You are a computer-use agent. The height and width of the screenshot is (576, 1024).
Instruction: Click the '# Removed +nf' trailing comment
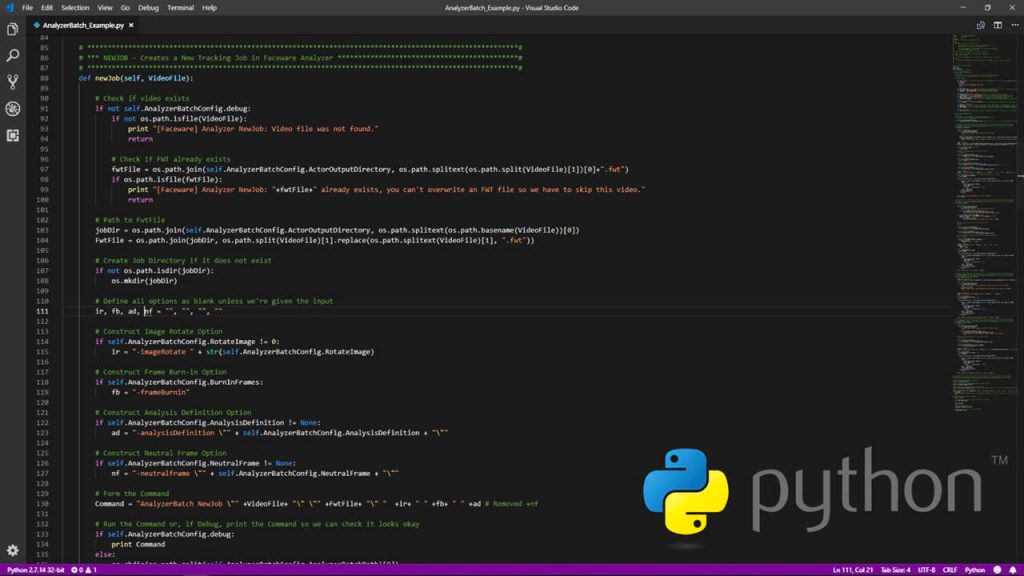pyautogui.click(x=511, y=504)
